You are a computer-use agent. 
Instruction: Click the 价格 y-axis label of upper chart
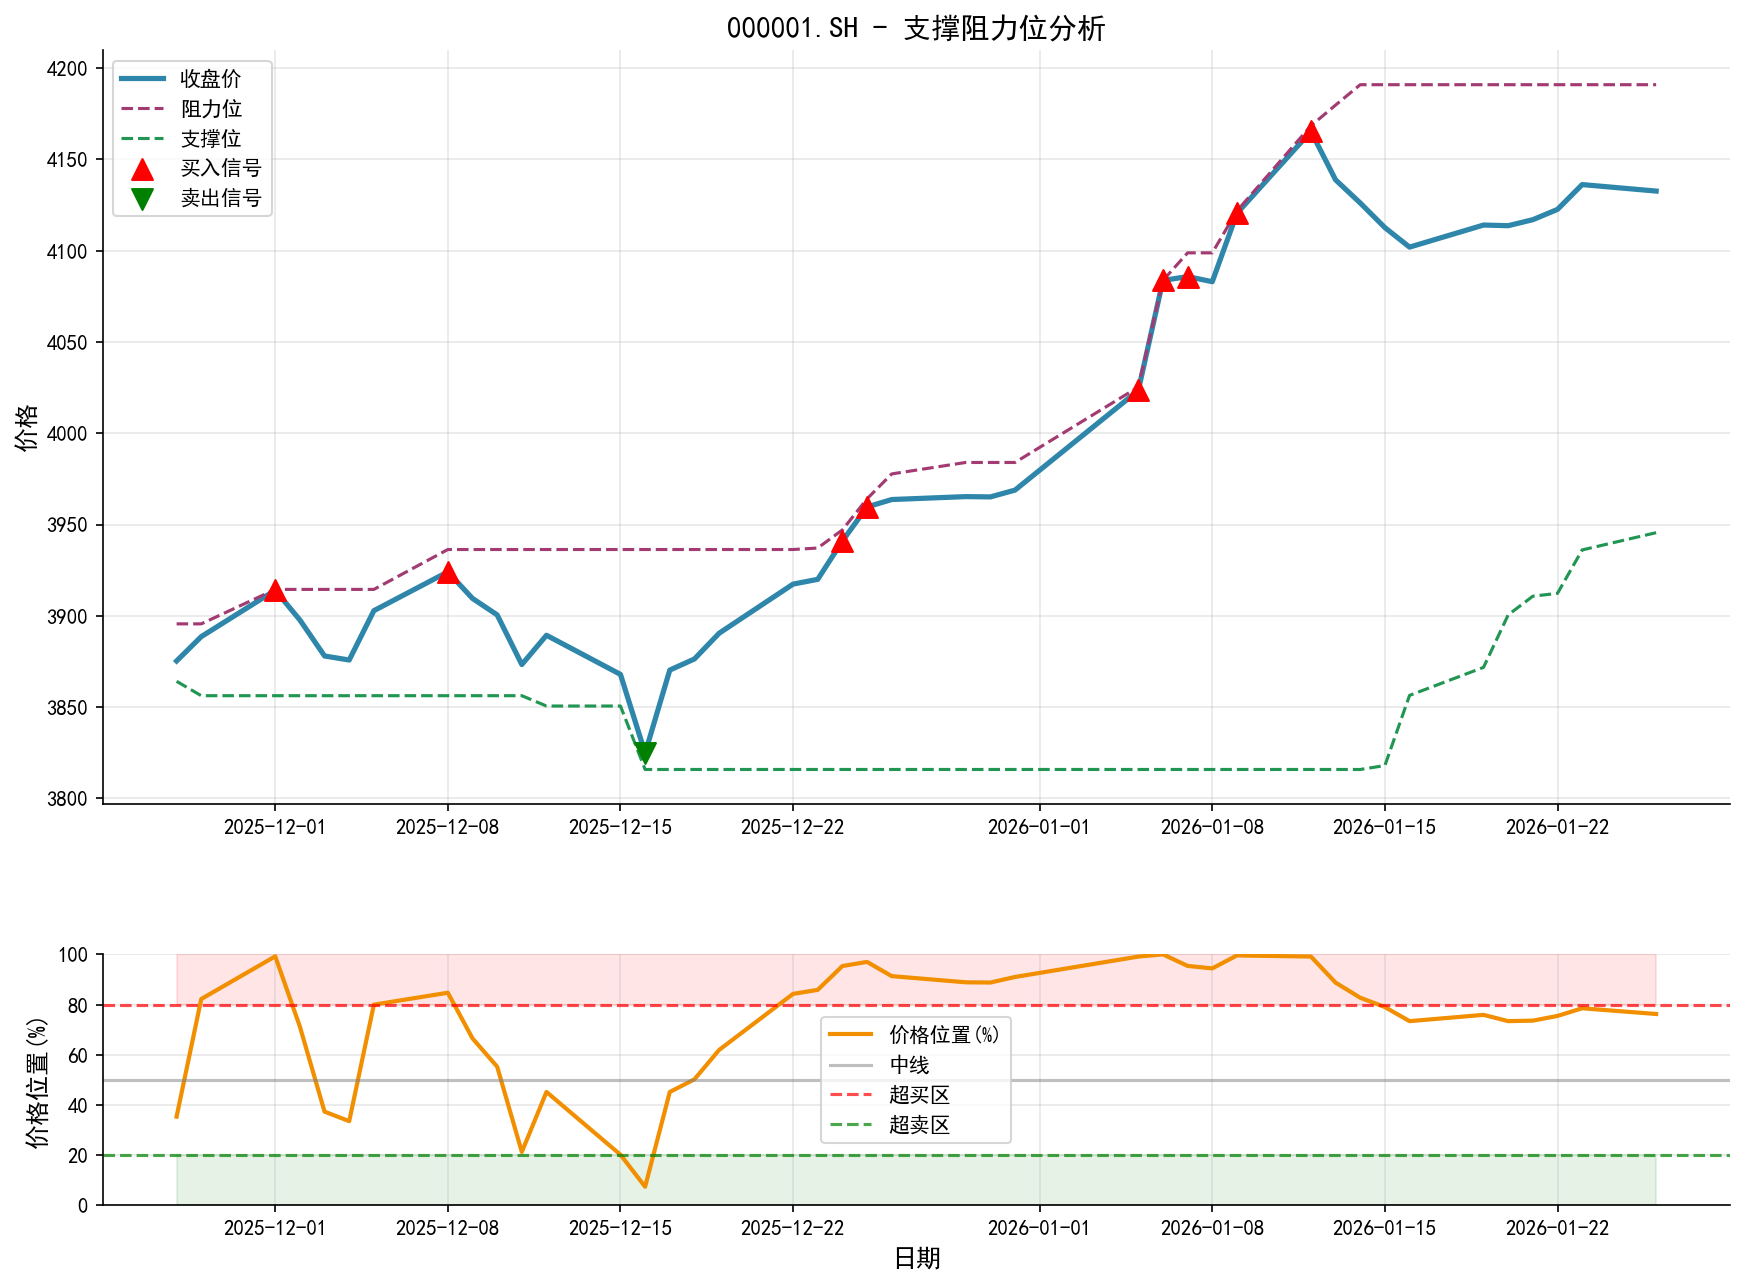coord(27,427)
